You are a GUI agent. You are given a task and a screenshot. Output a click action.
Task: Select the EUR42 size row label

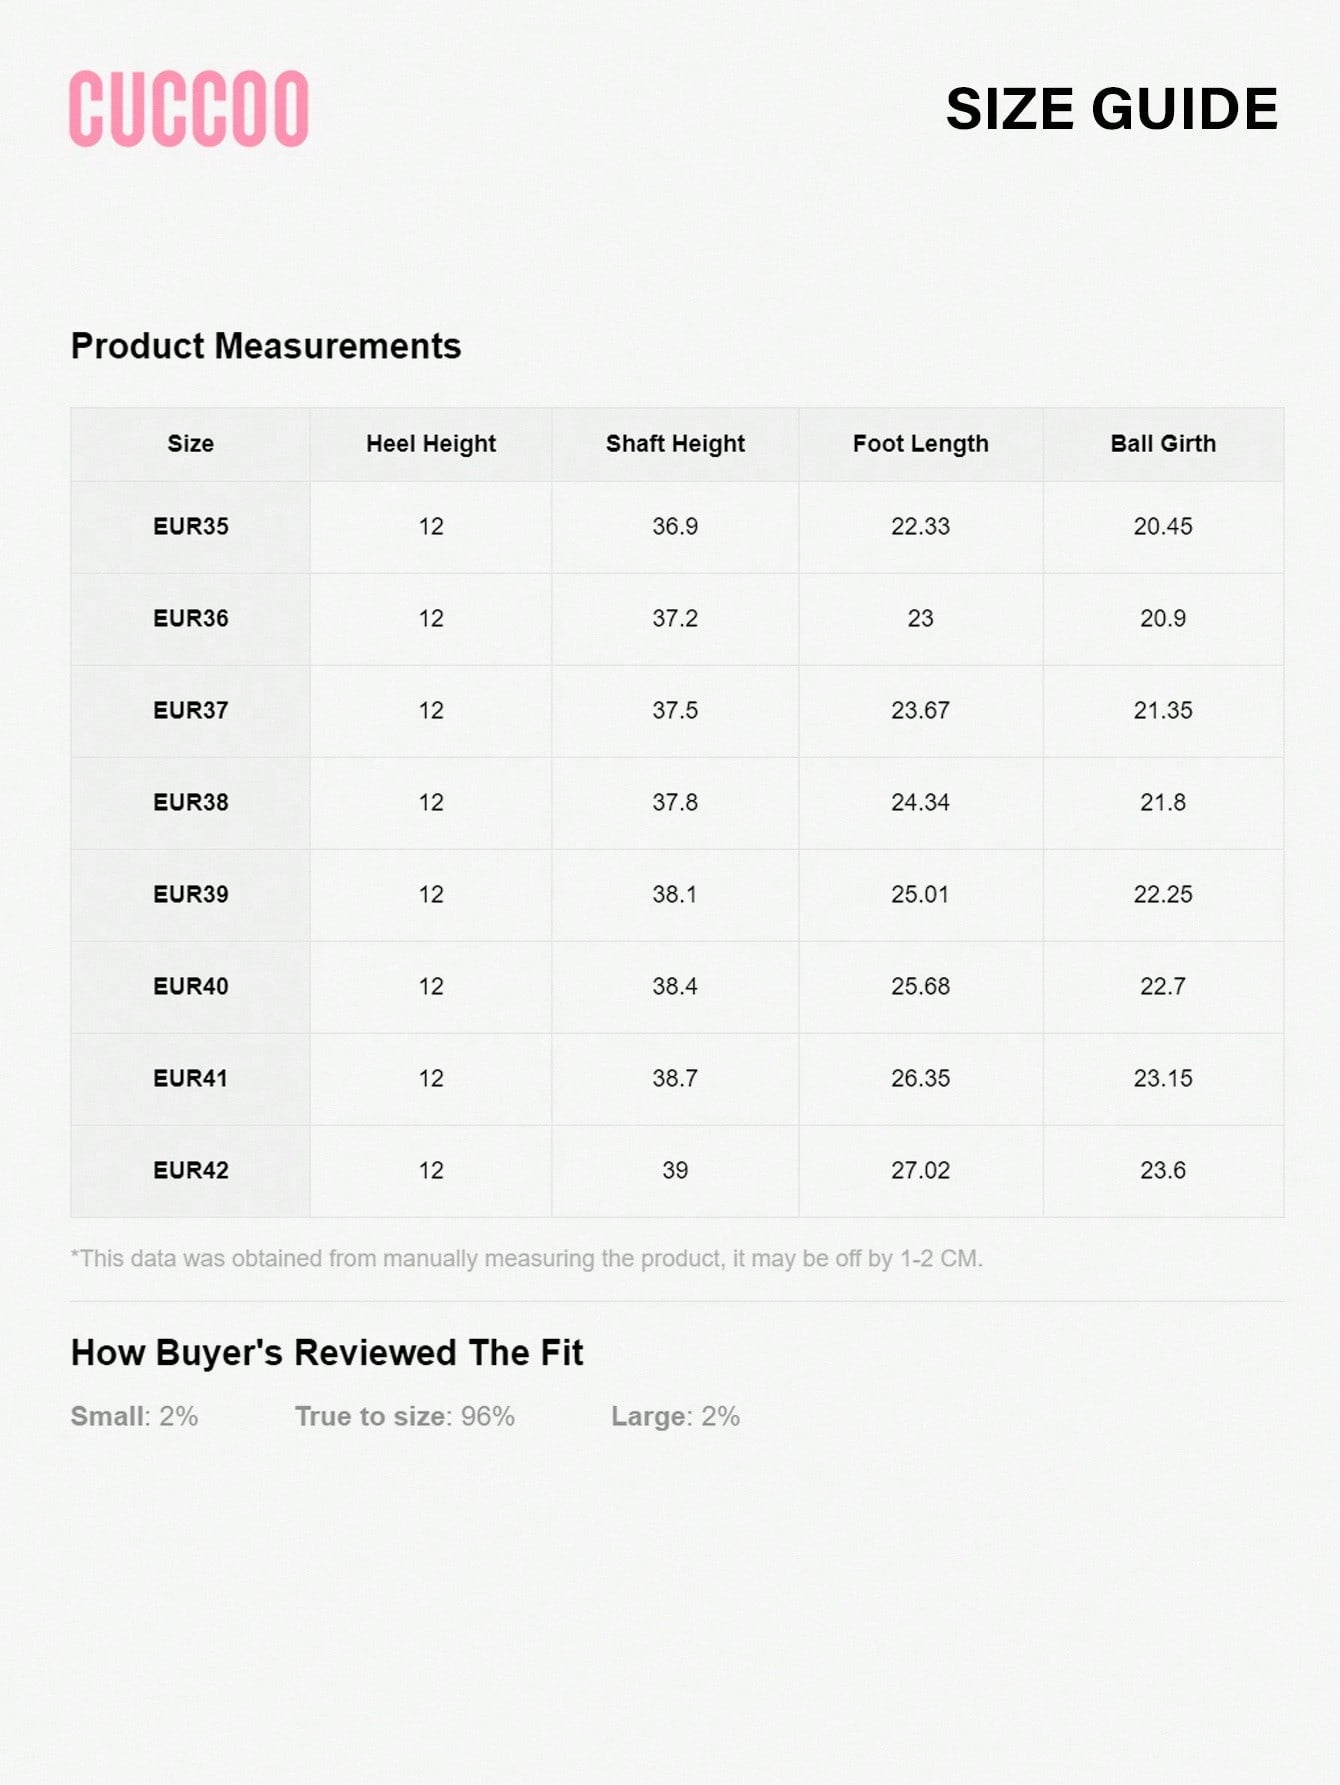tap(190, 1171)
